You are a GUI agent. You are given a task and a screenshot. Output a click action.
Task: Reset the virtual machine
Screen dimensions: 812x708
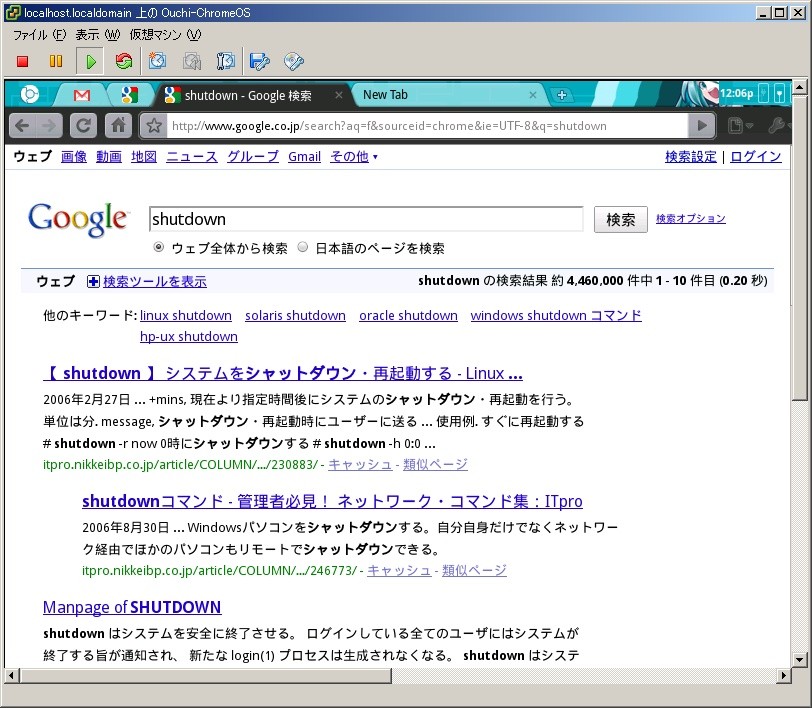click(x=123, y=62)
